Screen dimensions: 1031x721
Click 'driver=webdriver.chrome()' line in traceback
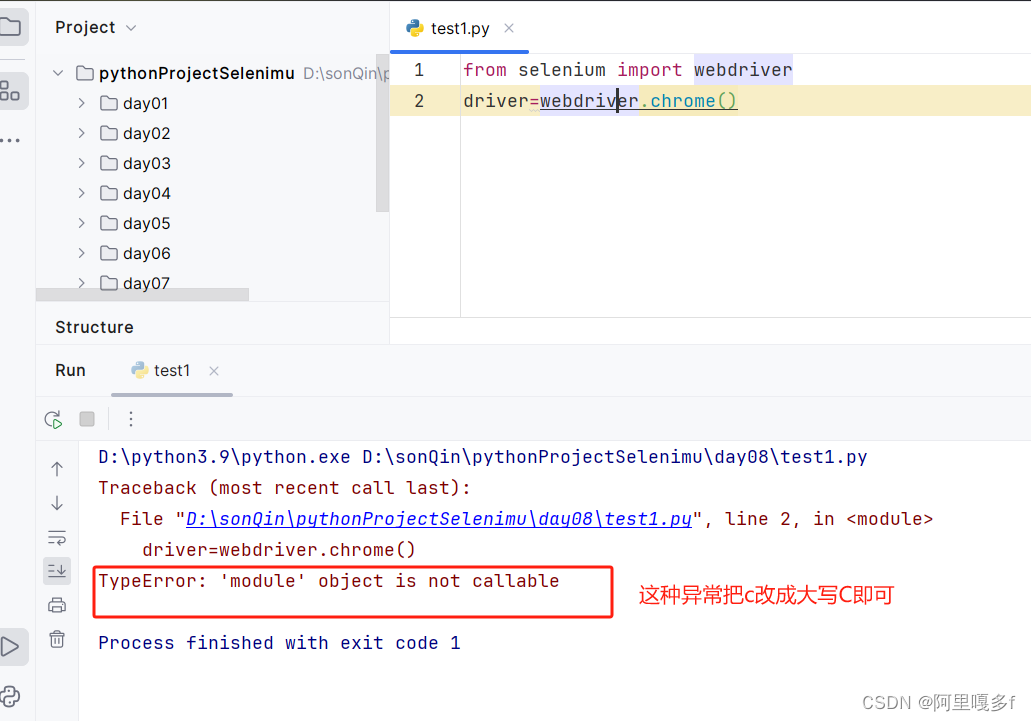point(279,550)
